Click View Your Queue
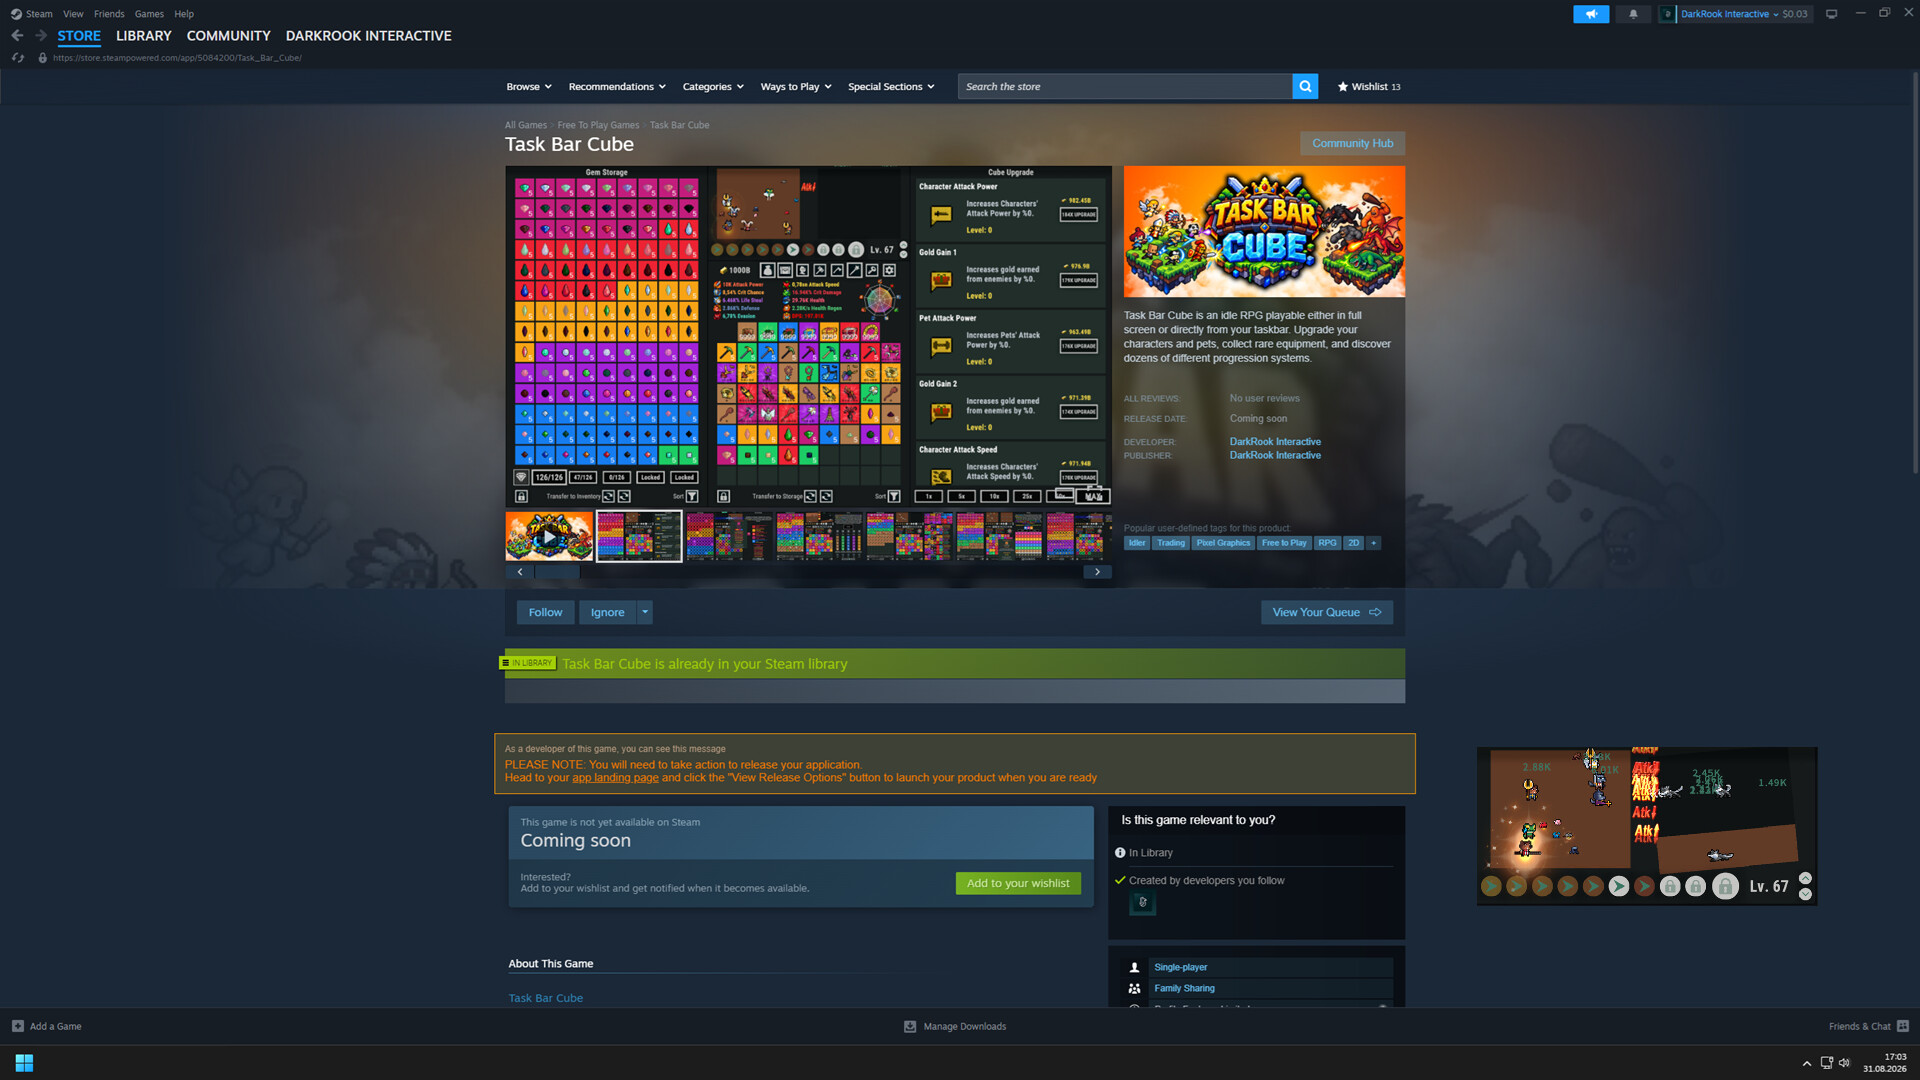 click(1326, 613)
